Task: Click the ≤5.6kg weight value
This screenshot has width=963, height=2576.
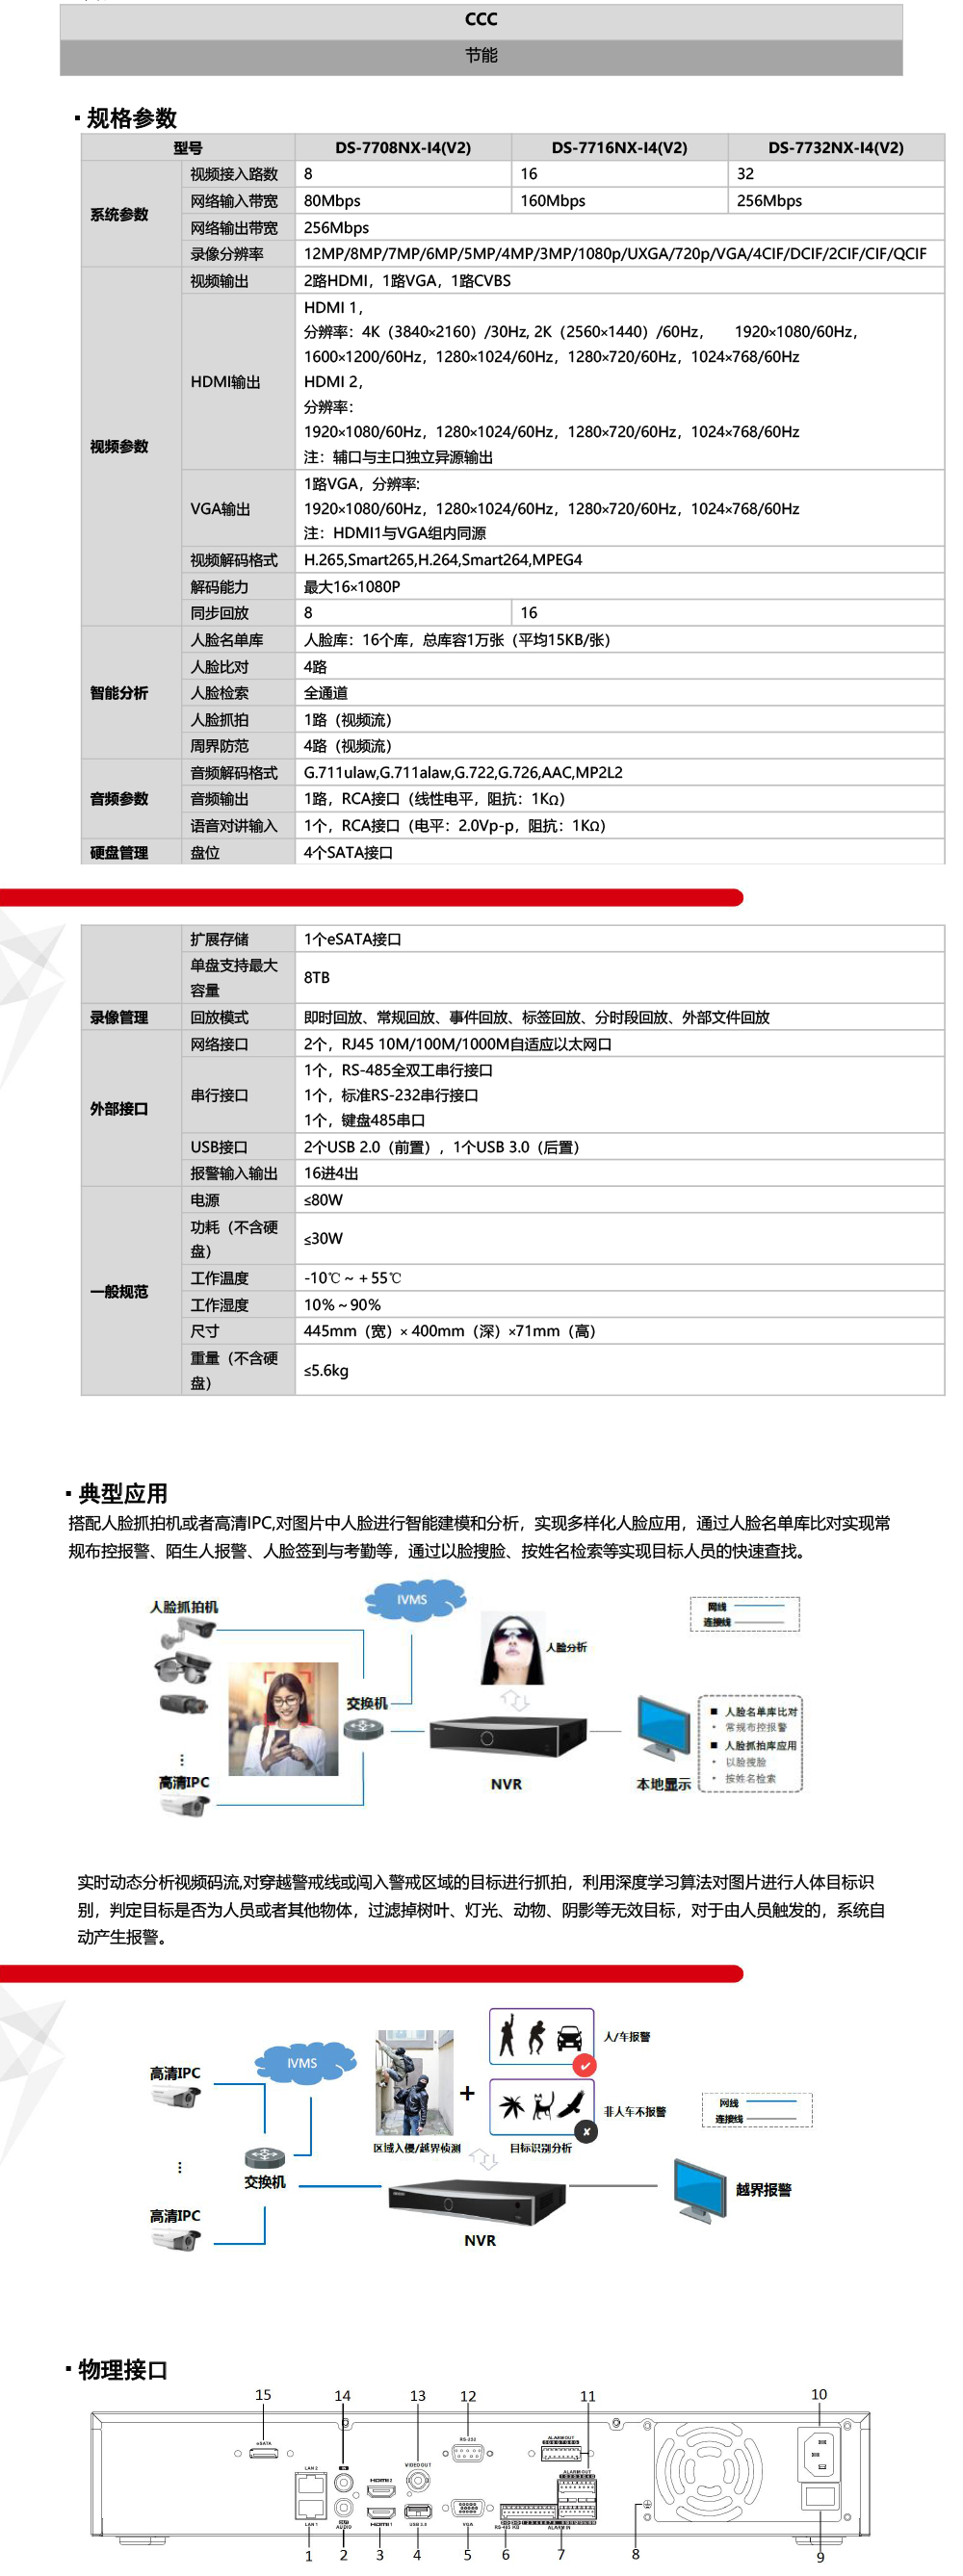Action: 326,1371
